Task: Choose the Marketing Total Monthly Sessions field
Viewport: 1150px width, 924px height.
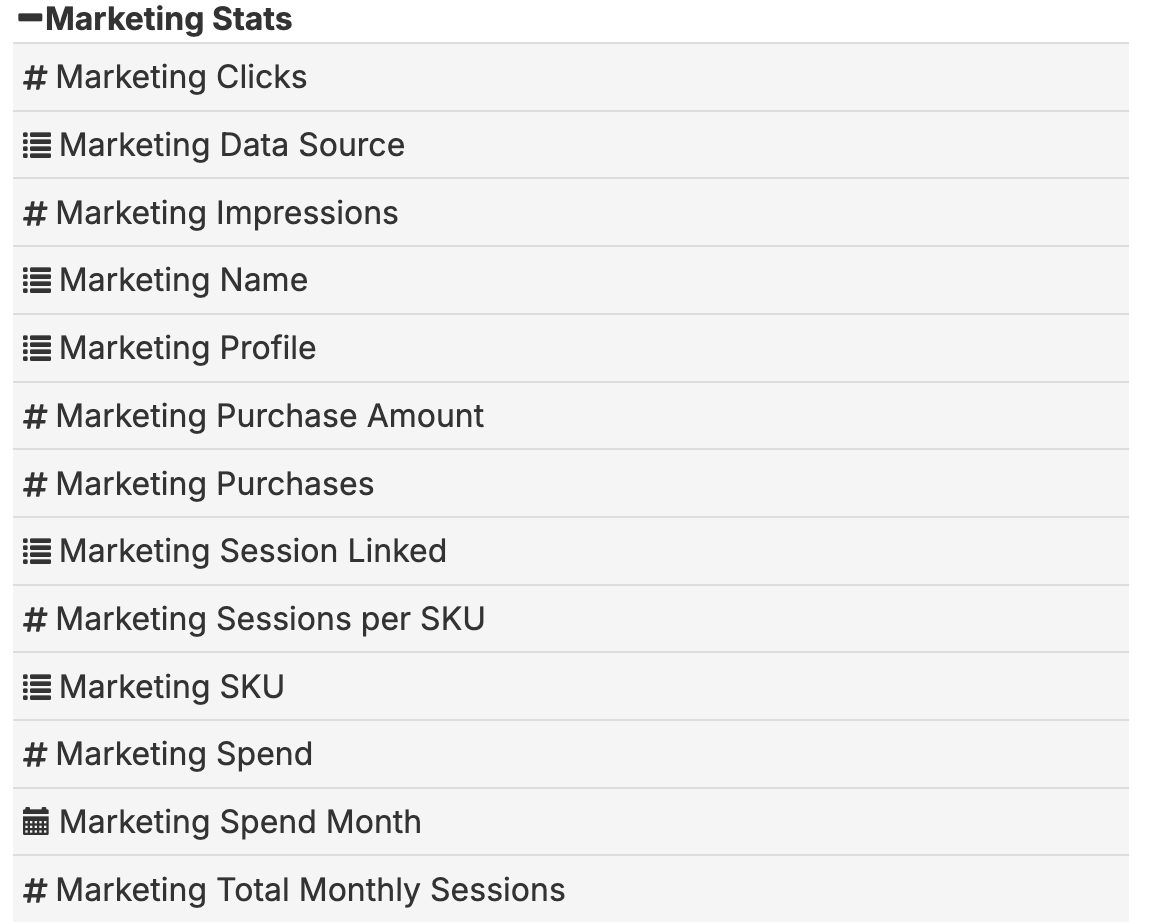Action: click(310, 891)
